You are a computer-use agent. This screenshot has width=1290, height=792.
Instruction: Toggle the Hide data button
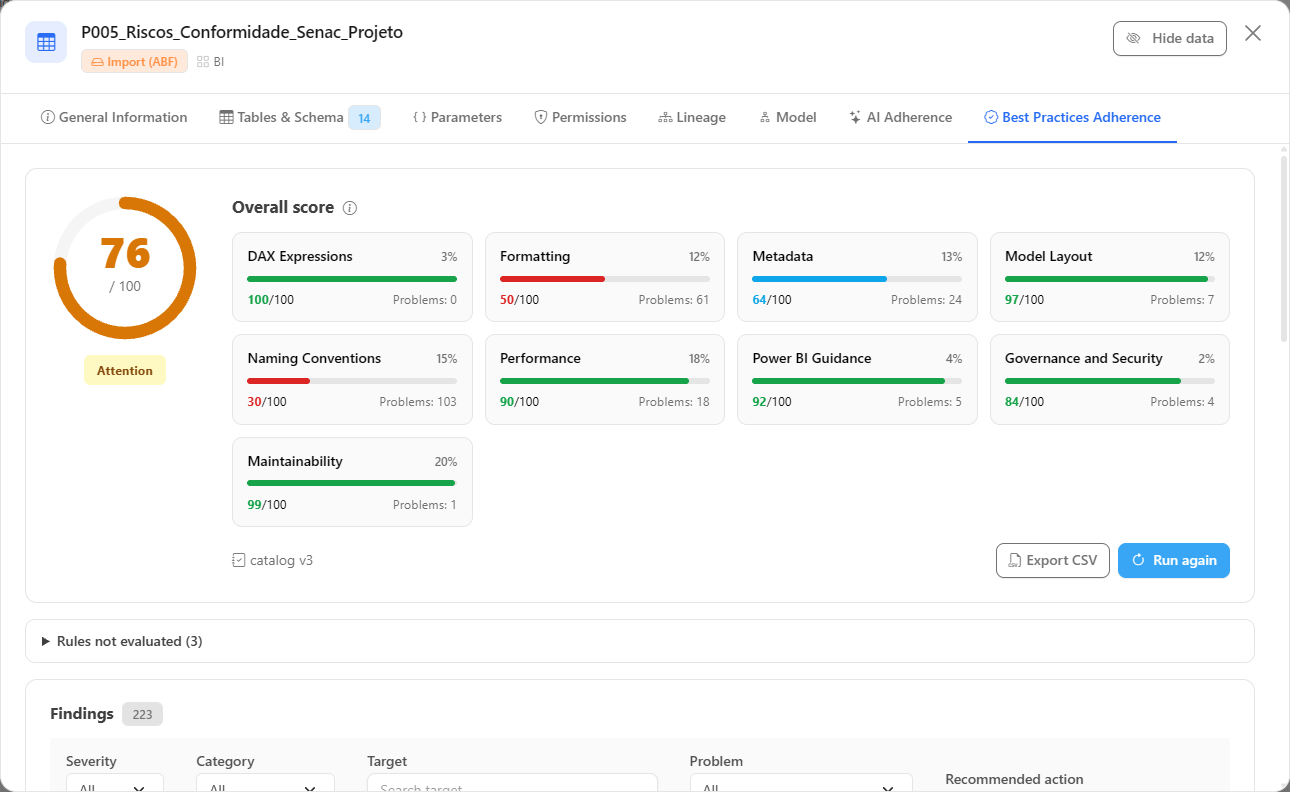pyautogui.click(x=1170, y=38)
